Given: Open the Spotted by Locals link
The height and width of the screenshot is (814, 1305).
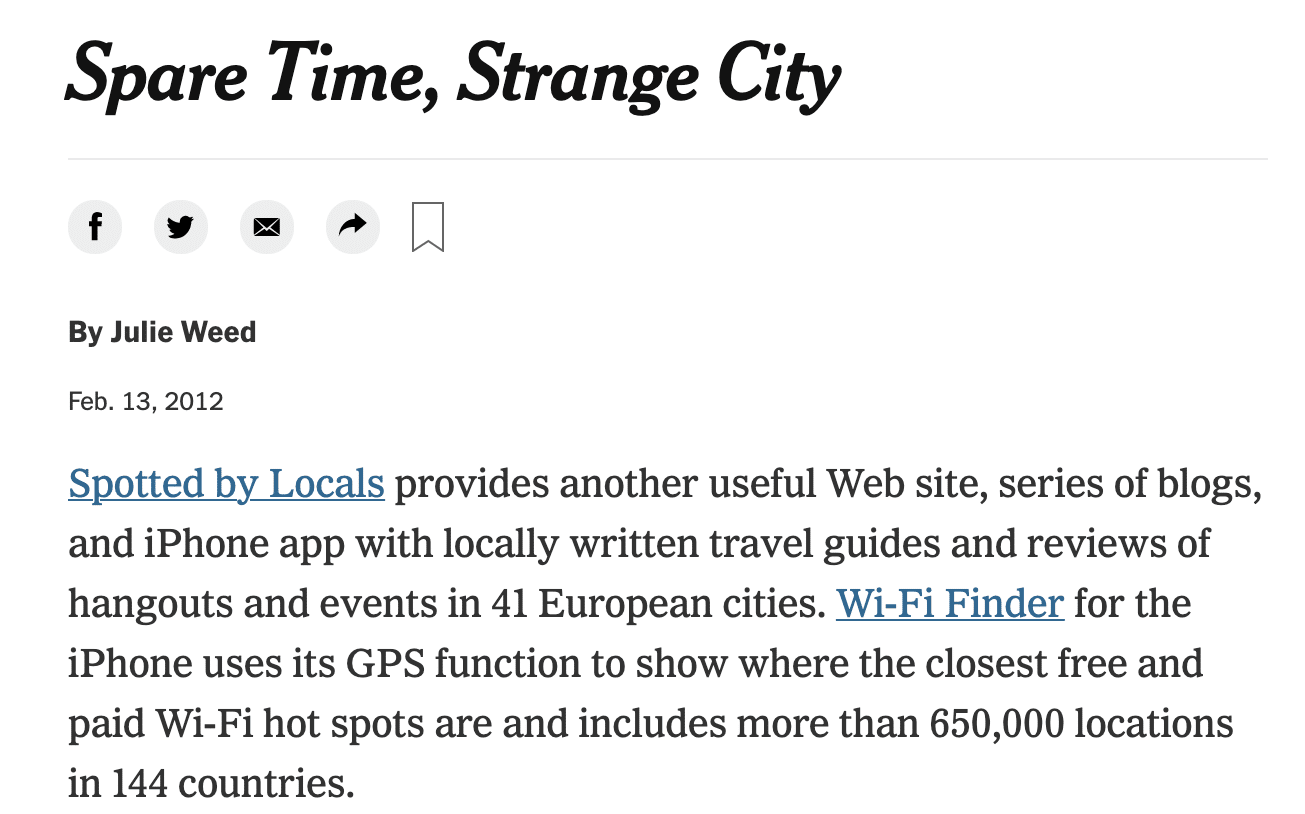Looking at the screenshot, I should point(227,484).
